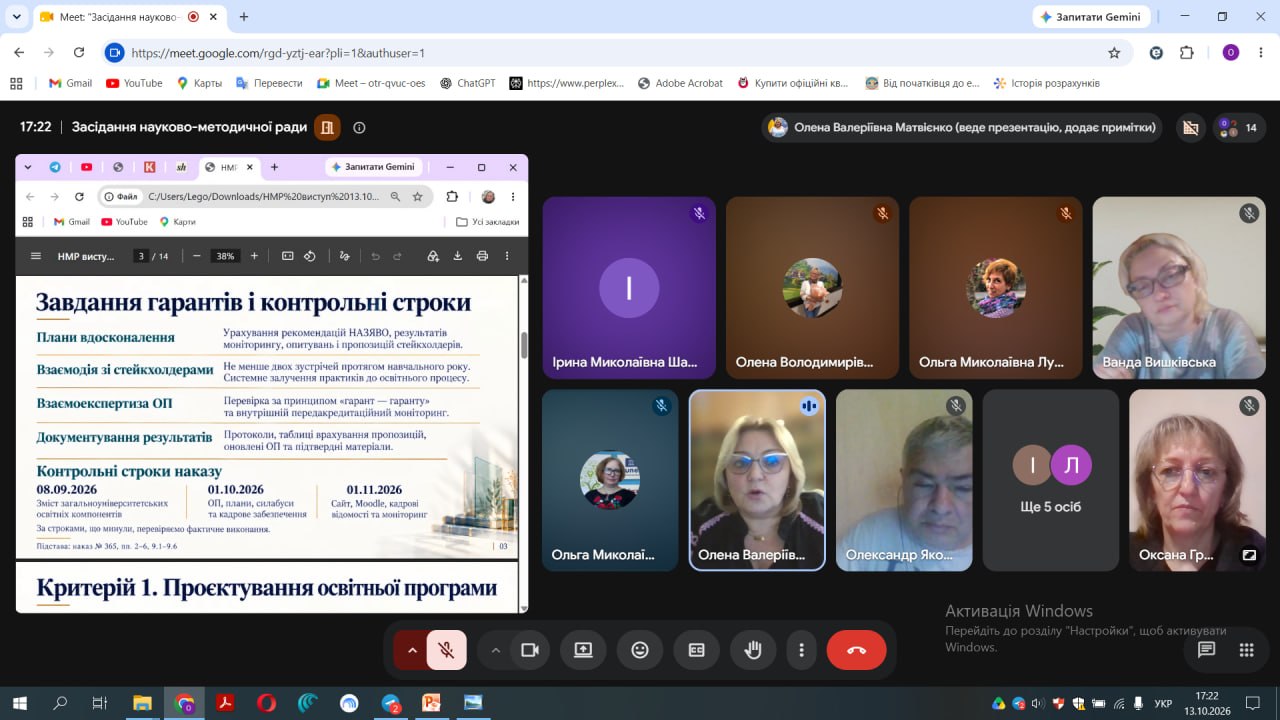Open the Meet activities grid
1280x720 pixels.
[x=1246, y=650]
